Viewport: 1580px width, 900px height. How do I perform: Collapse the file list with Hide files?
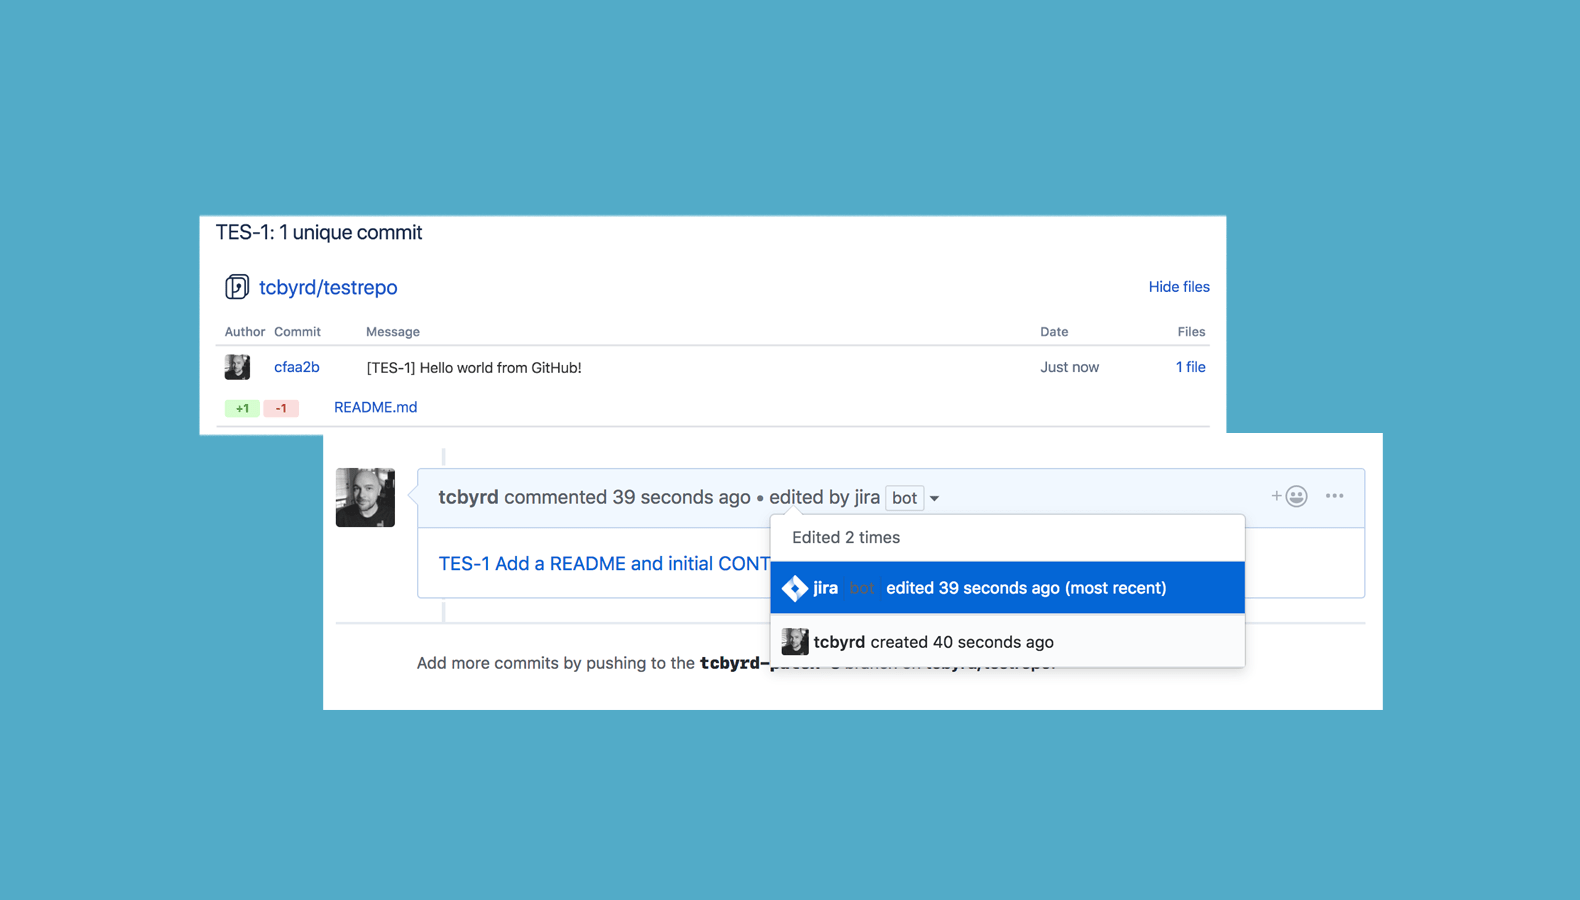tap(1179, 287)
